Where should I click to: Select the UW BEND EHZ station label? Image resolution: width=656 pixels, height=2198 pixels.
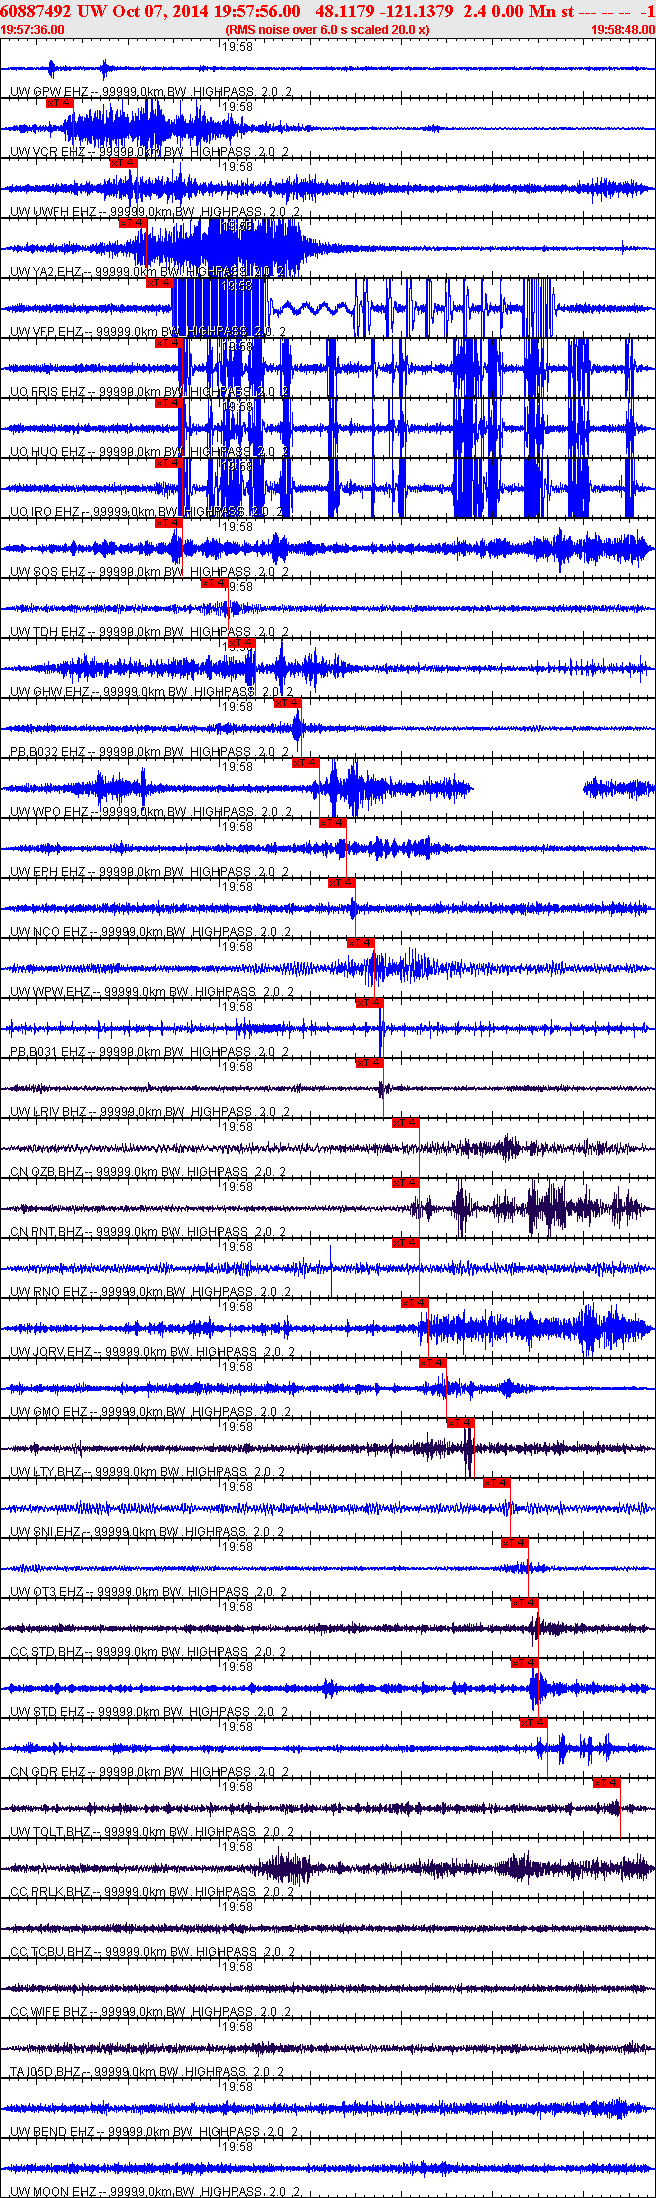155,2132
